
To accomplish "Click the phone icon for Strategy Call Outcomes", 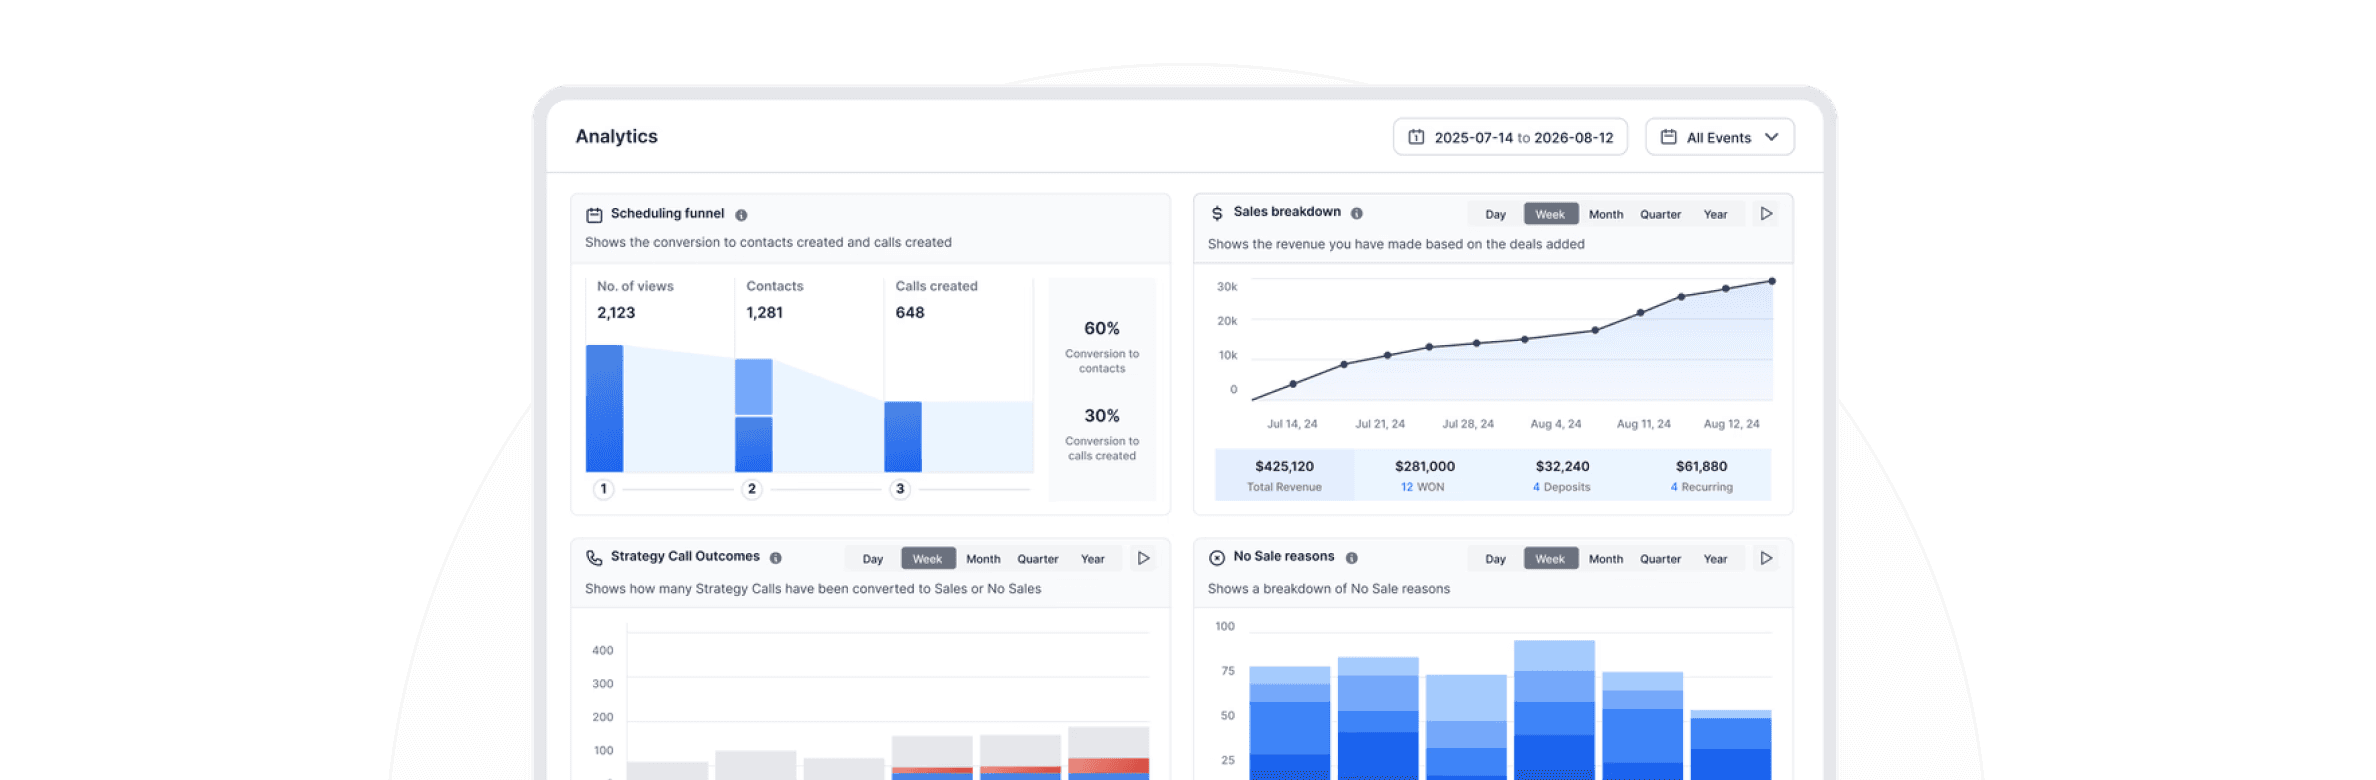I will pos(594,558).
